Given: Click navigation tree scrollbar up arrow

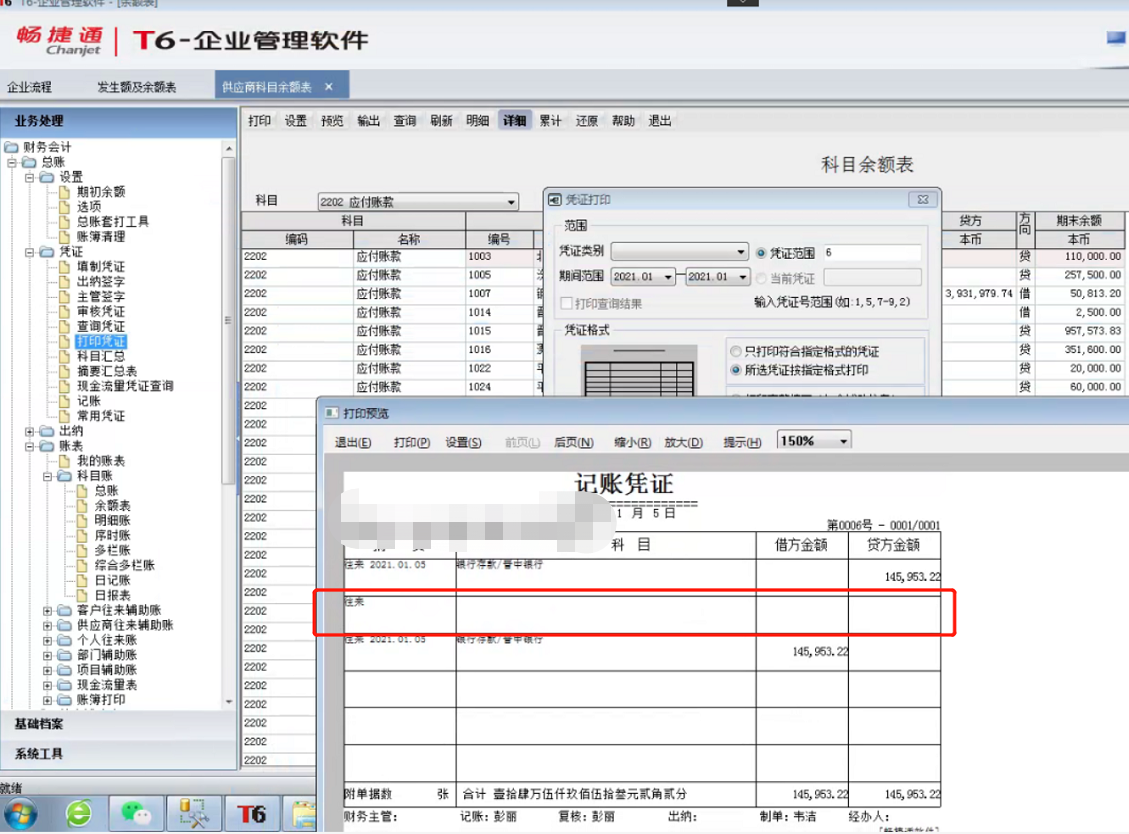Looking at the screenshot, I should [x=229, y=148].
